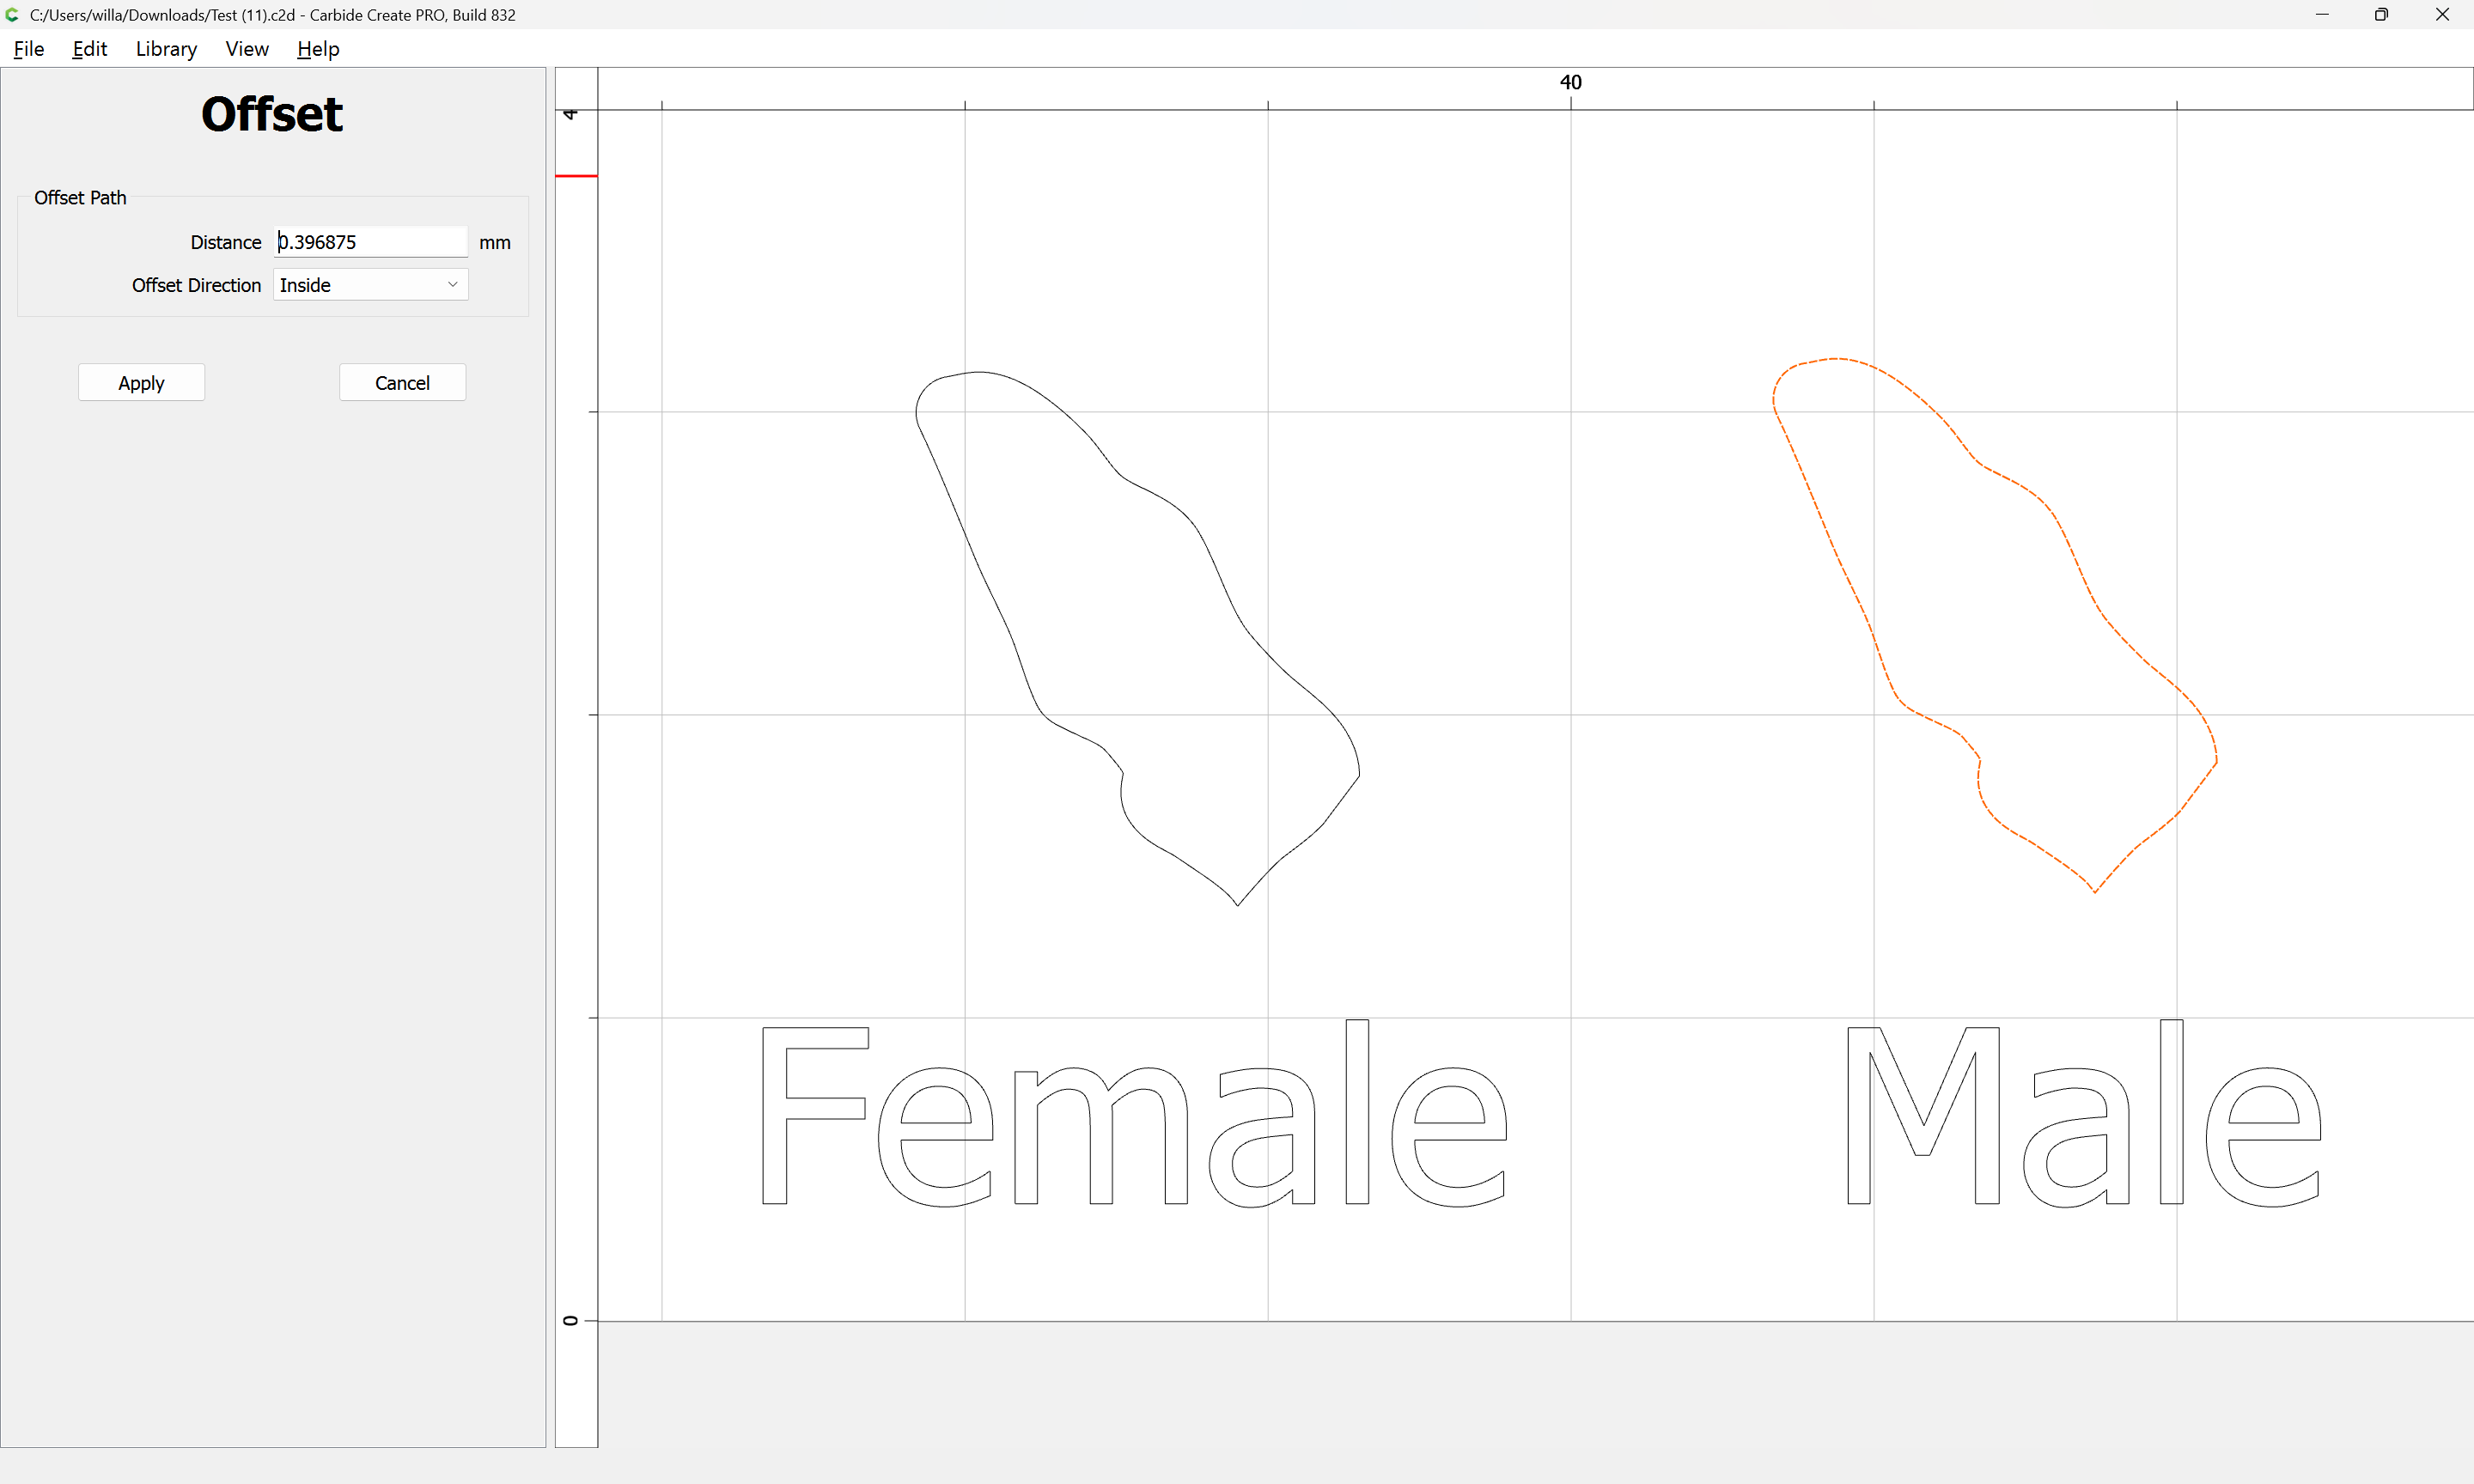Open the File menu
Screen dimensions: 2474x1484
tap(28, 49)
